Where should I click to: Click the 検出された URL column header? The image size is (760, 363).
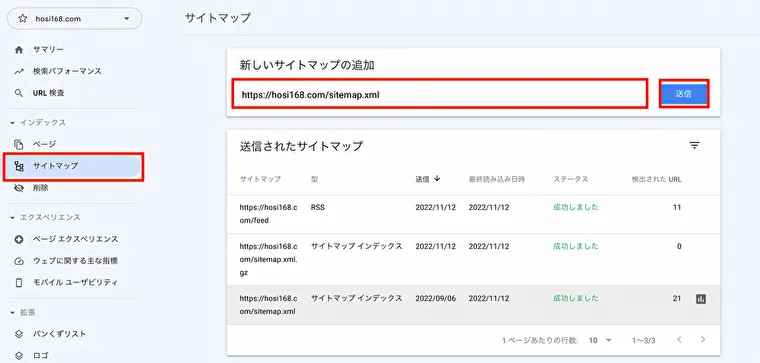[656, 179]
